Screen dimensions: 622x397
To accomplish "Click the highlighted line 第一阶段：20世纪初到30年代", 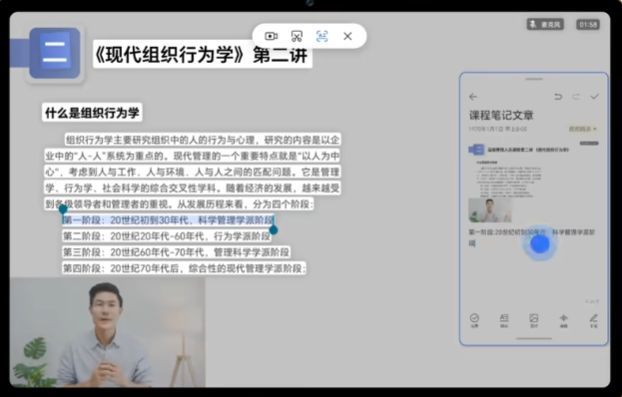I will pos(168,220).
